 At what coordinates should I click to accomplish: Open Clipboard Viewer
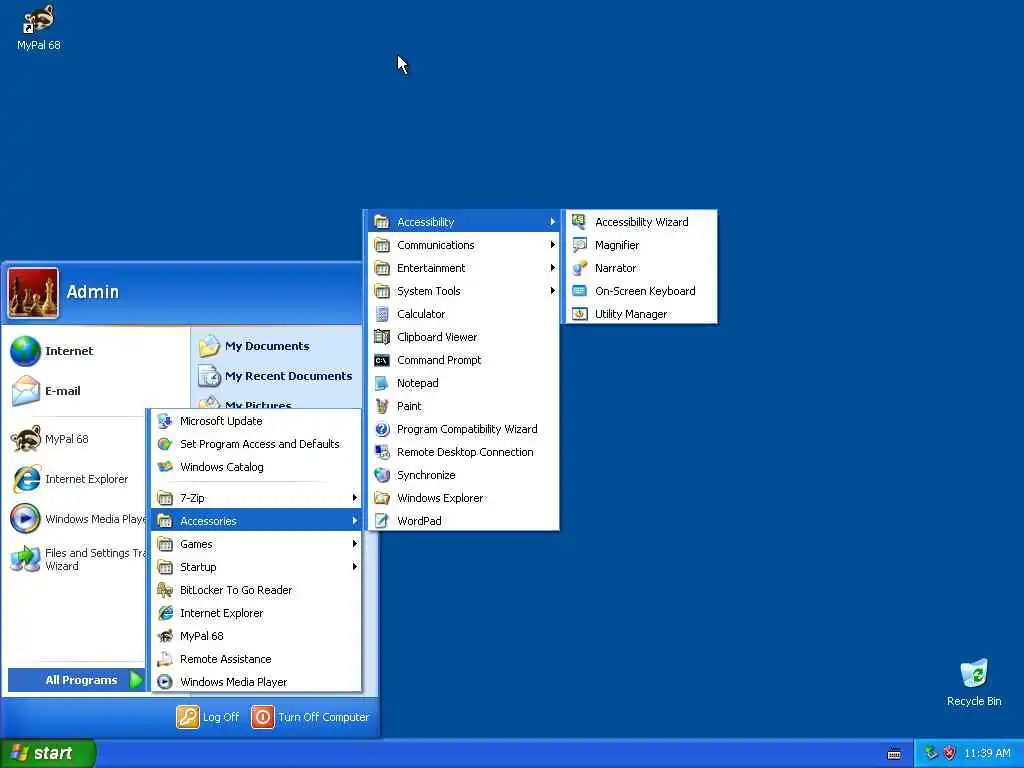click(463, 337)
